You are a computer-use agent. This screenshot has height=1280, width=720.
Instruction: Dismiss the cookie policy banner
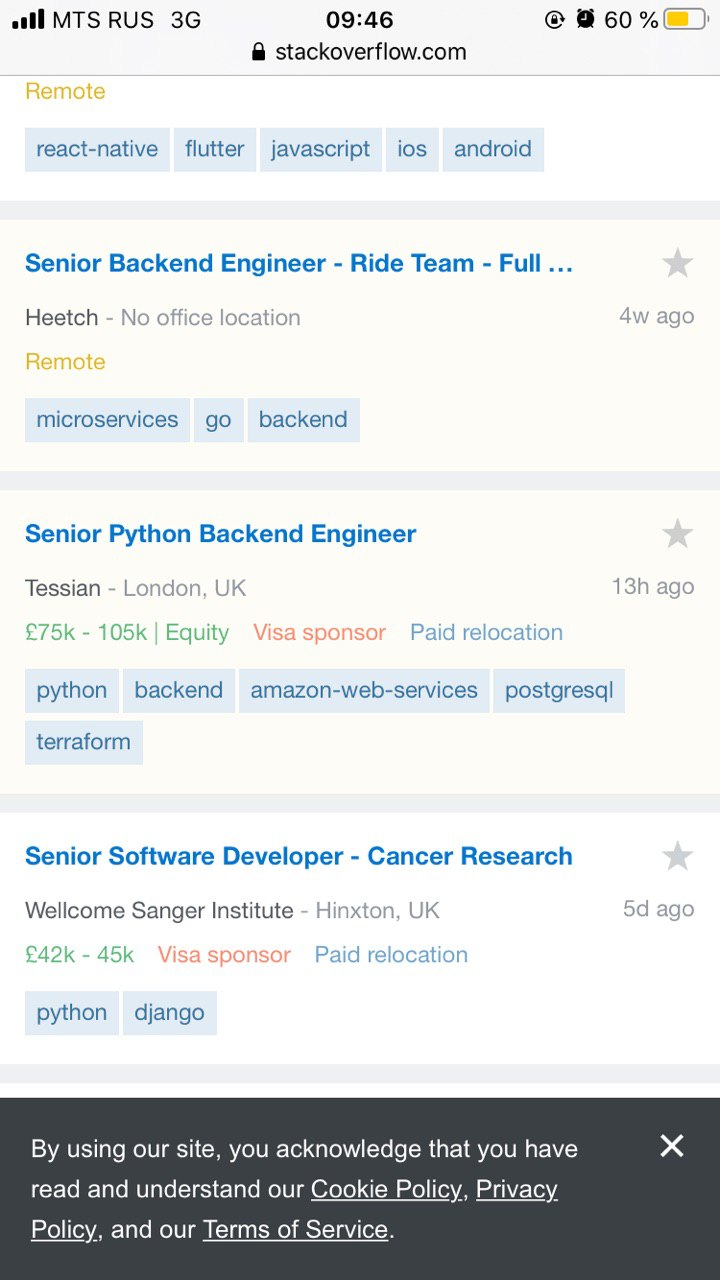tap(672, 1146)
